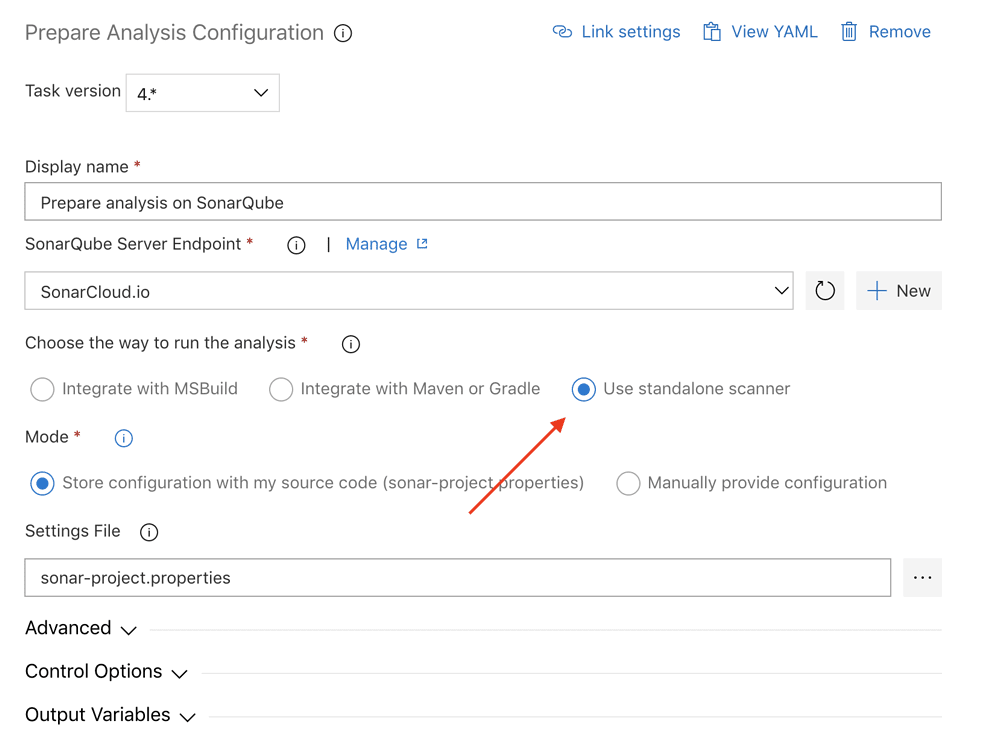Choose Store configuration with my source code

(x=42, y=483)
